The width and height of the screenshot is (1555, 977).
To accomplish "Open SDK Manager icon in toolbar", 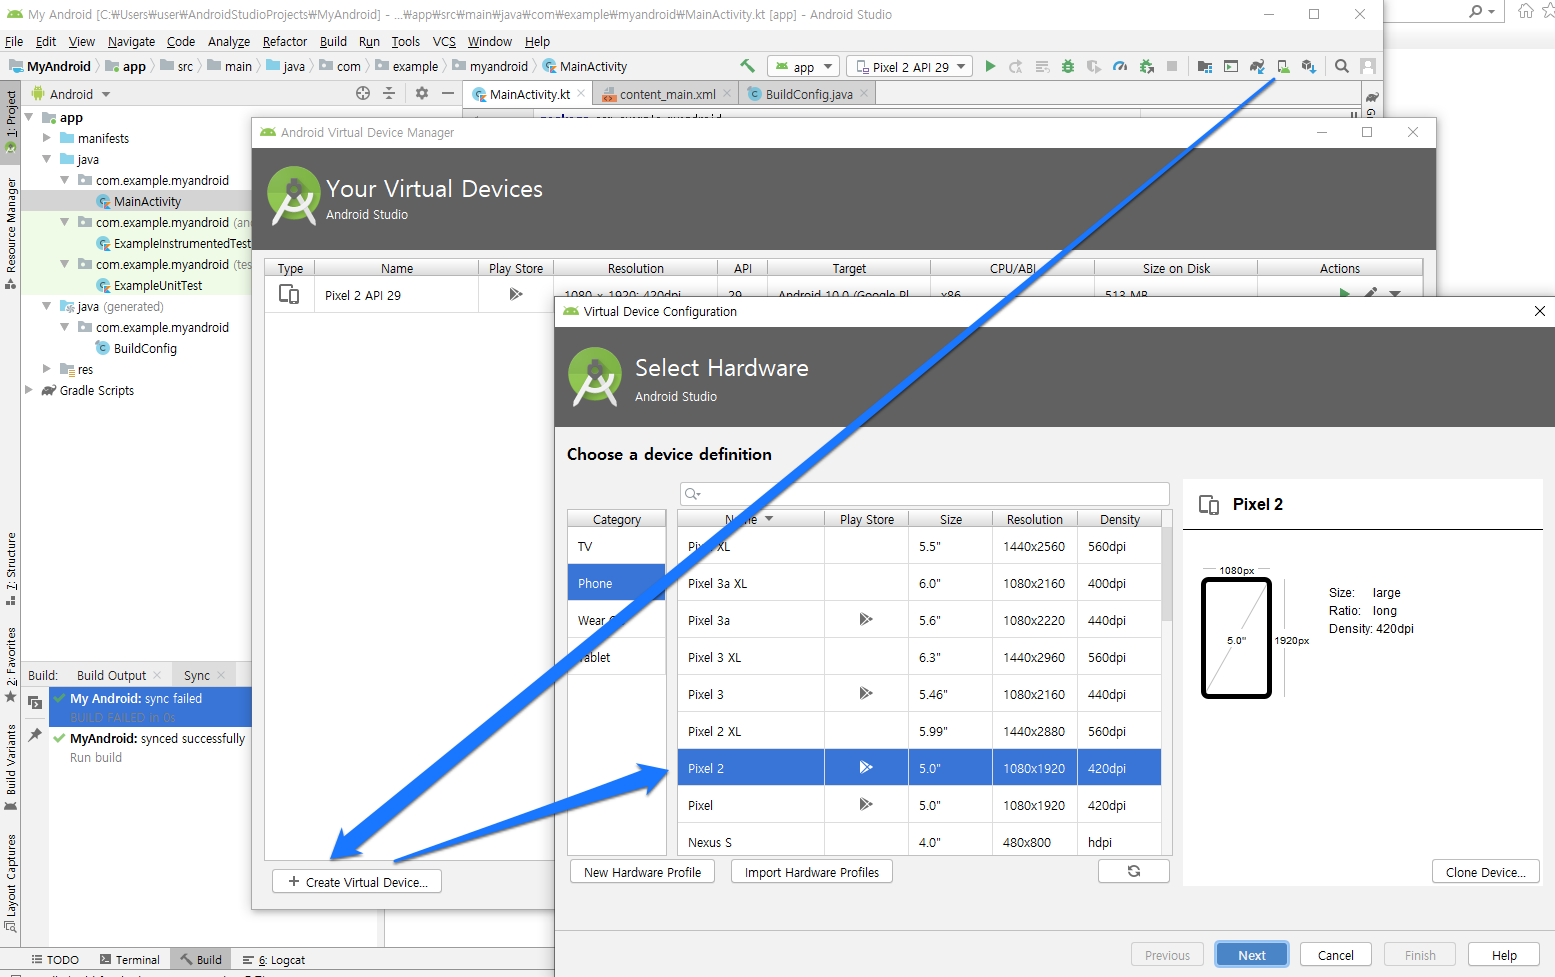I will pyautogui.click(x=1309, y=66).
